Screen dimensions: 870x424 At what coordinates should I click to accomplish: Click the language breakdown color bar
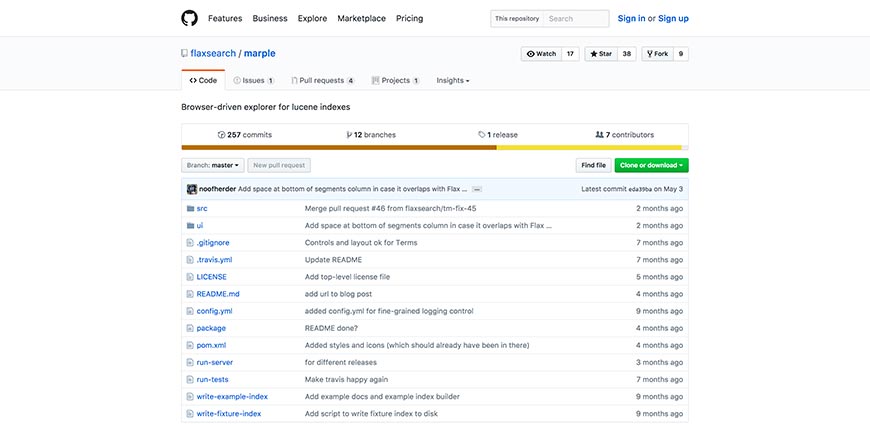tap(434, 148)
